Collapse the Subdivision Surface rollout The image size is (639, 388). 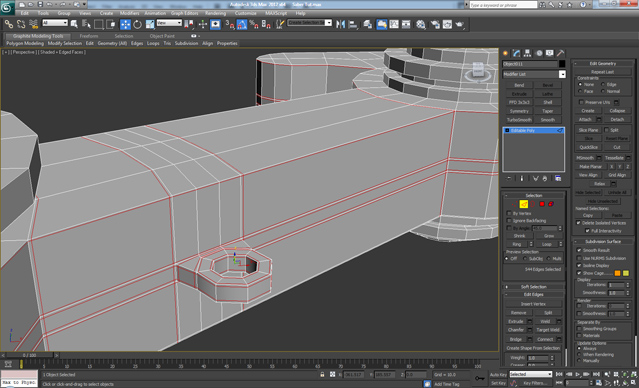click(603, 242)
